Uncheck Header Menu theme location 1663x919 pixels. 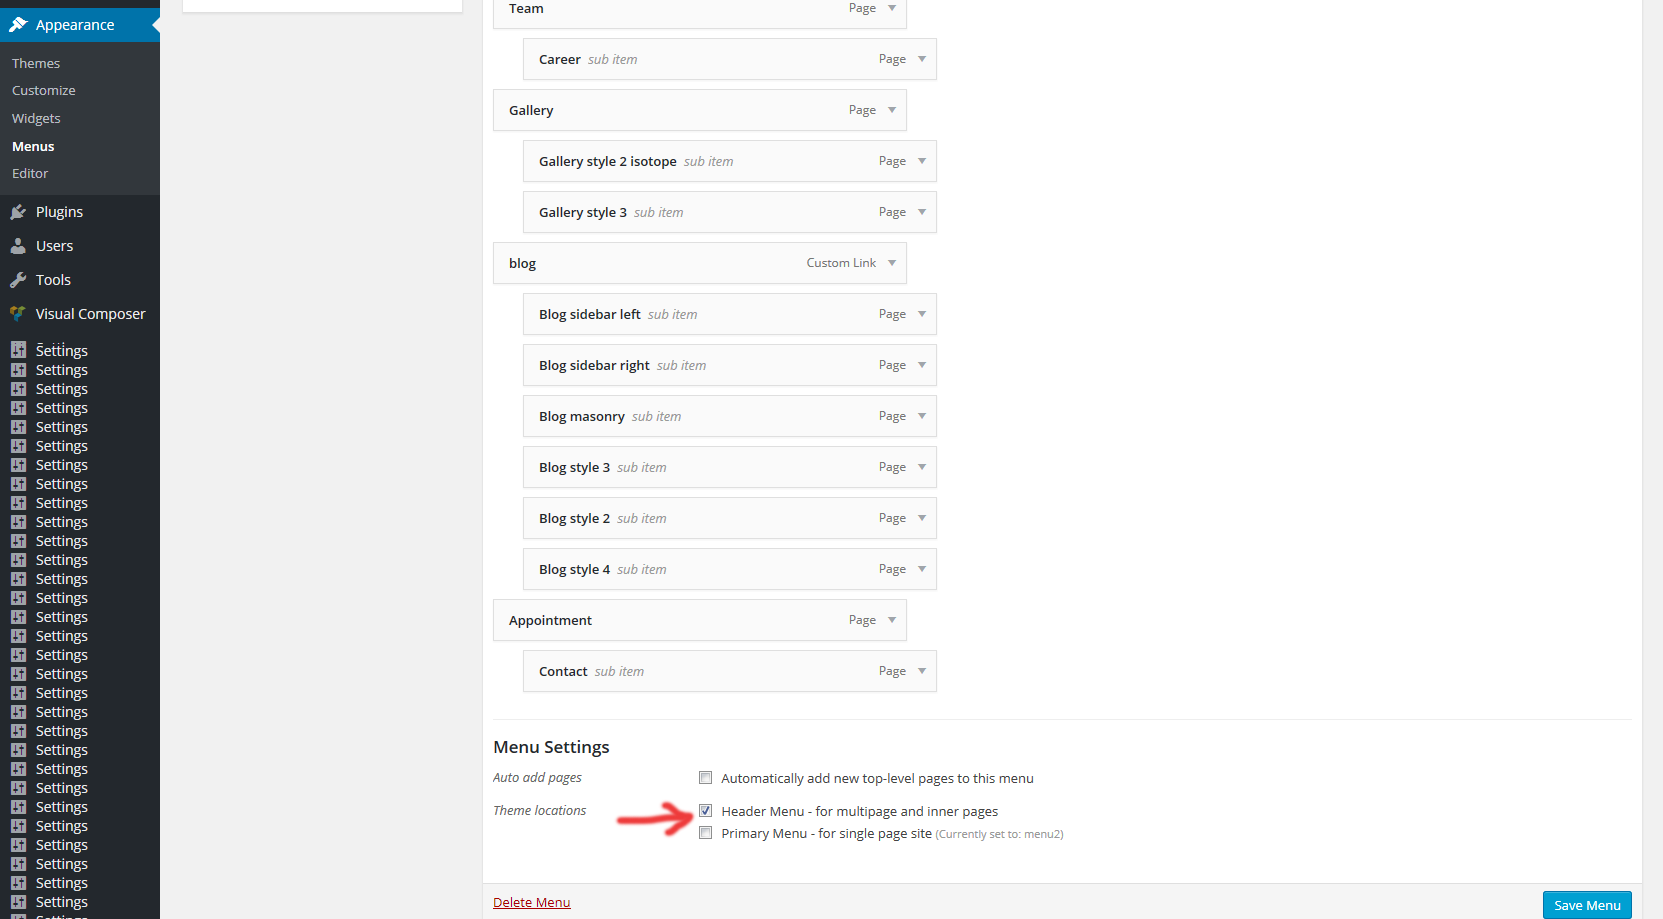click(706, 811)
